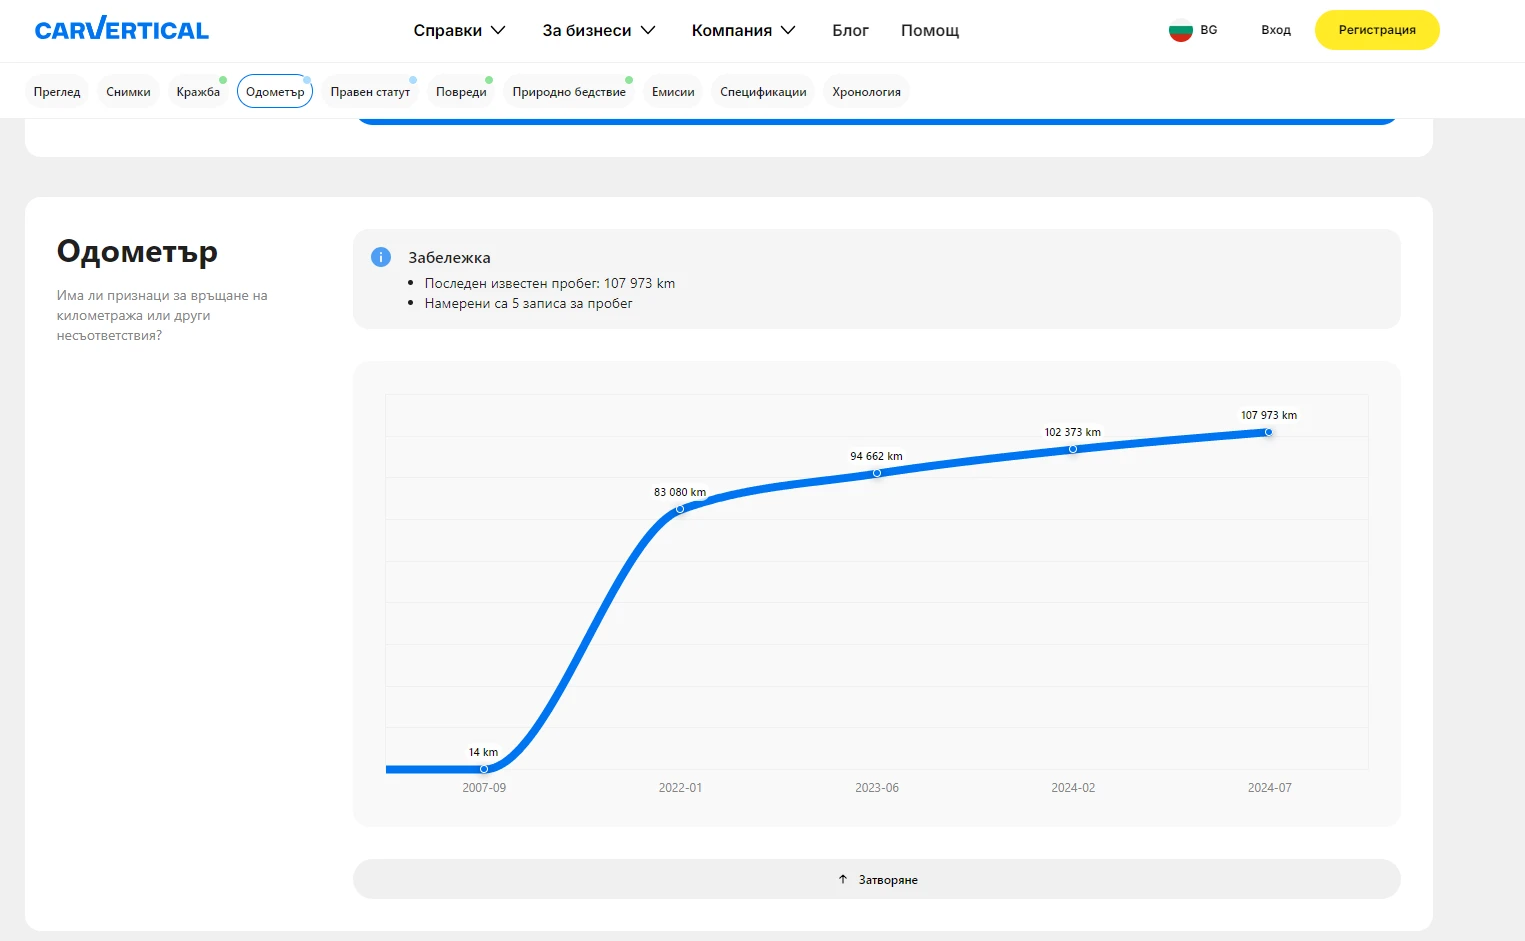1525x941 pixels.
Task: Click the yellow Регистрация button
Action: [1377, 30]
